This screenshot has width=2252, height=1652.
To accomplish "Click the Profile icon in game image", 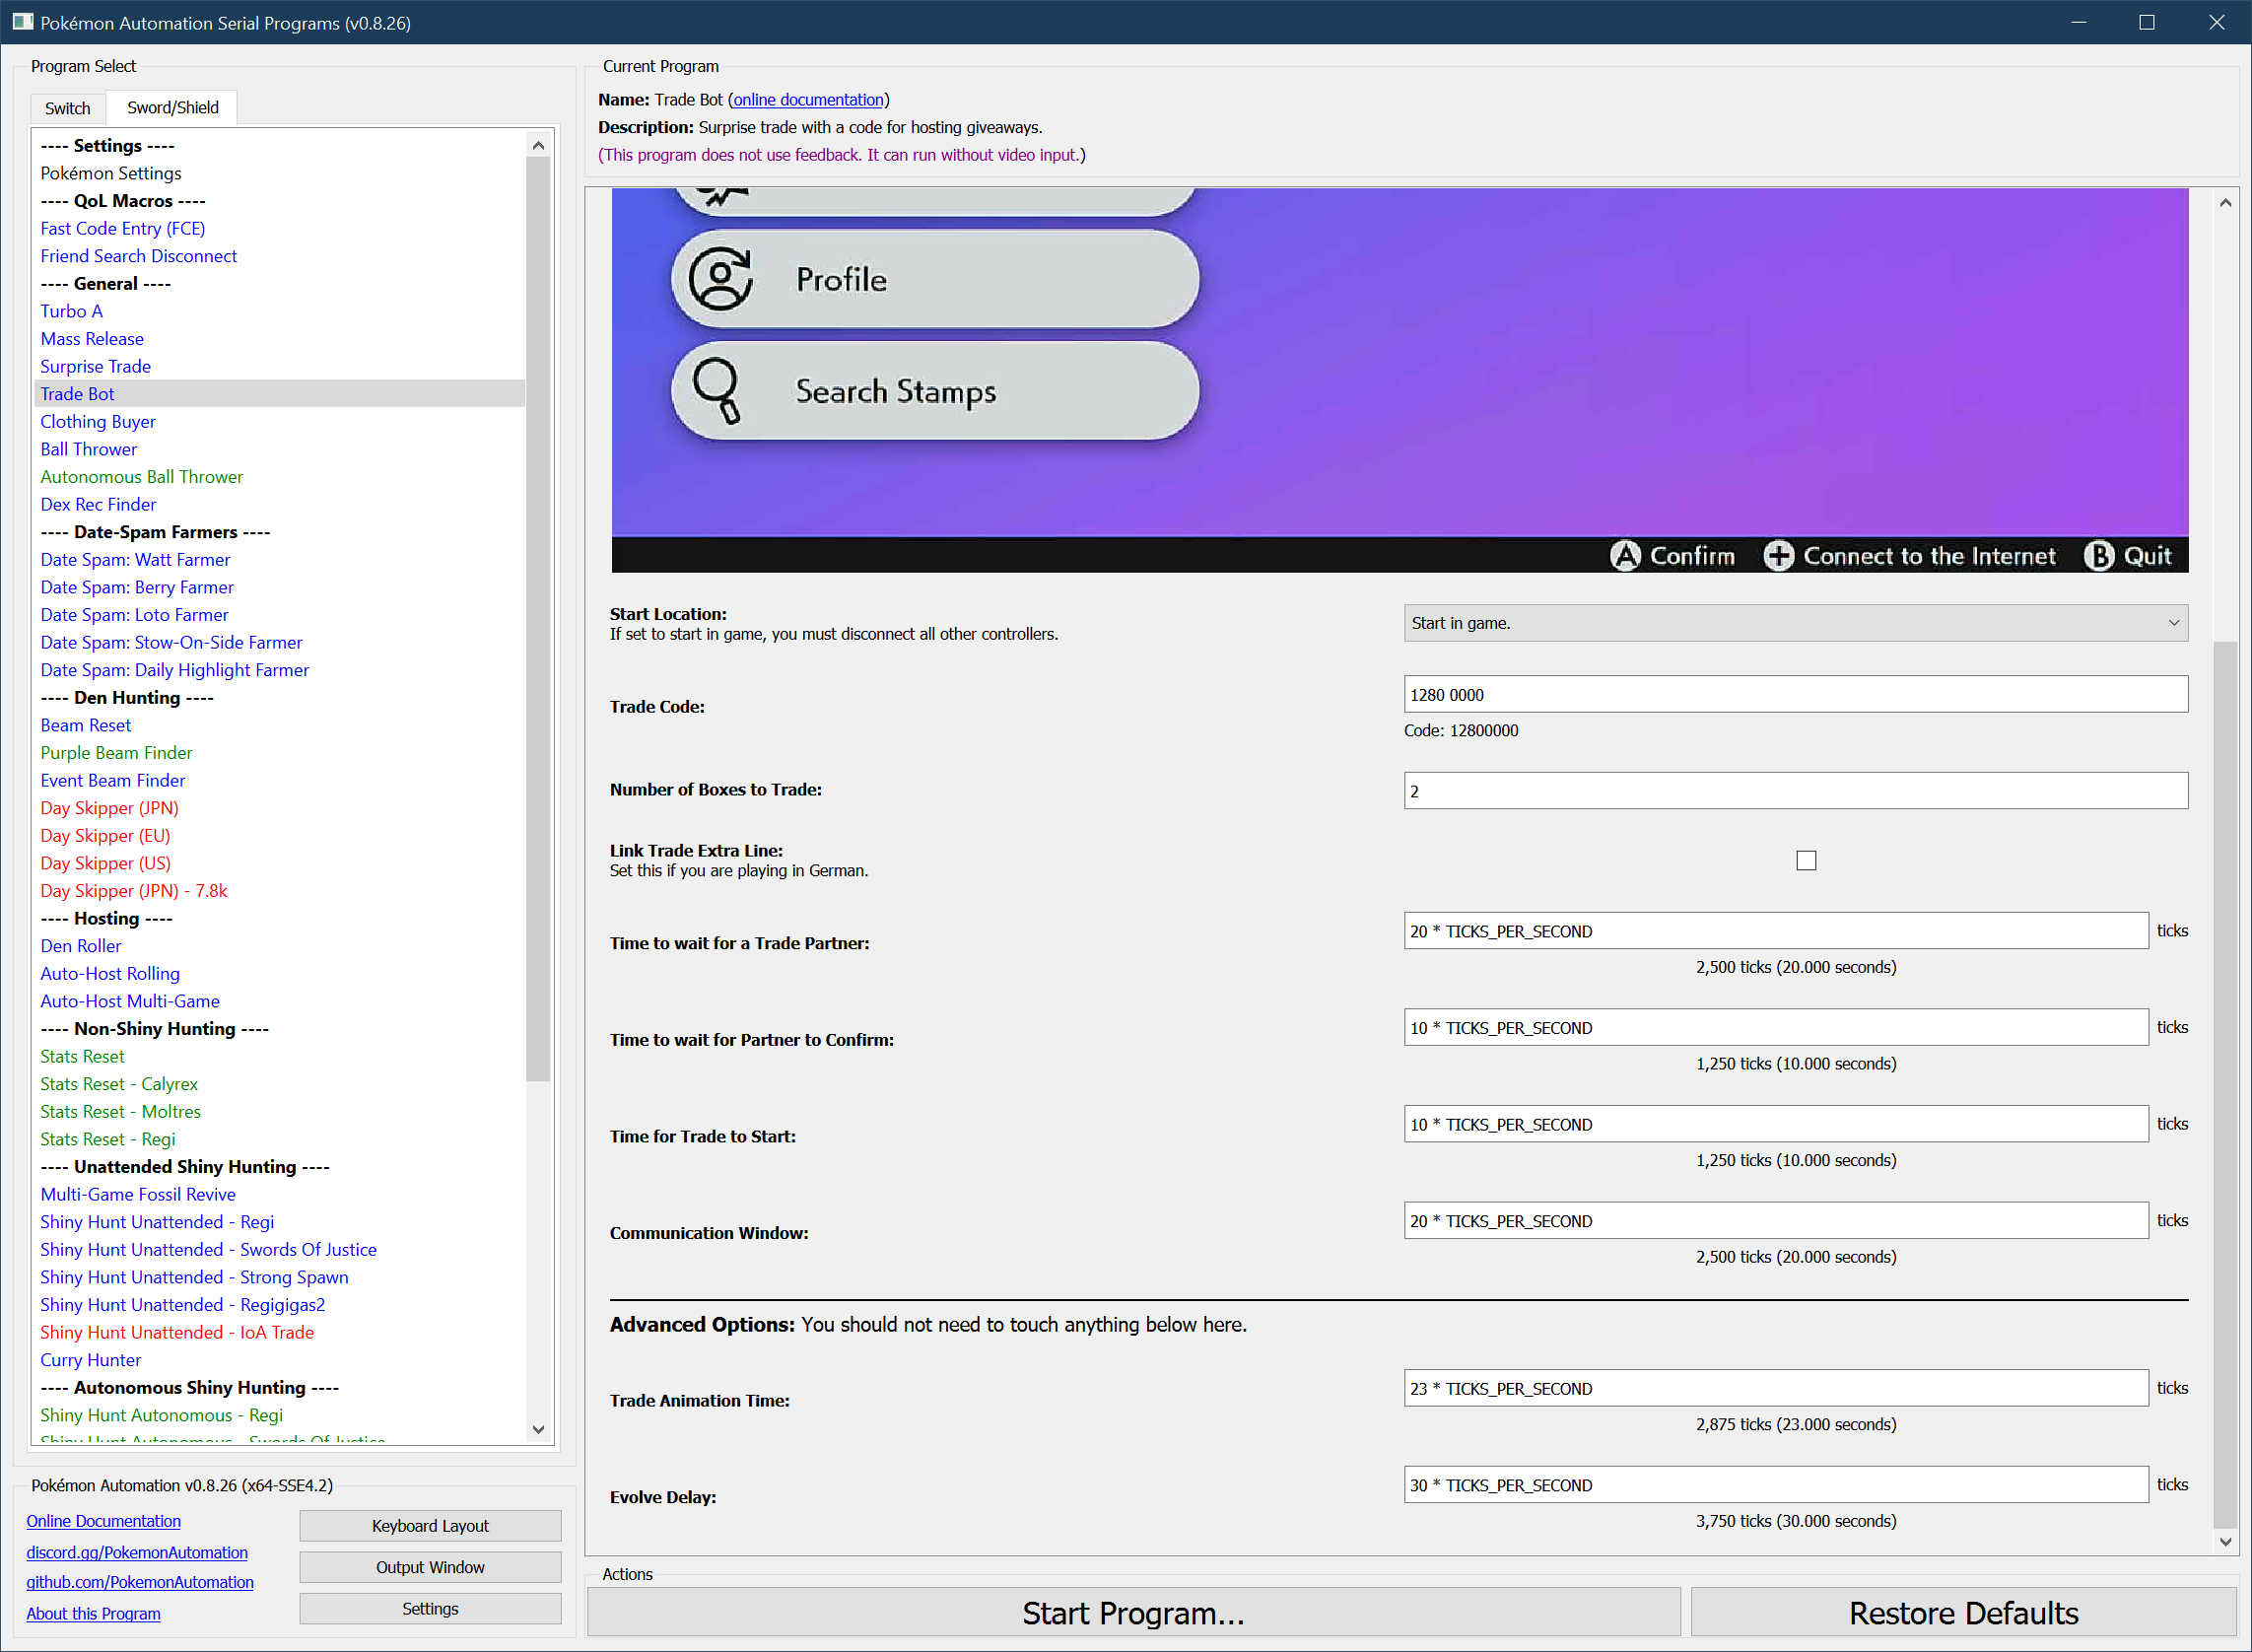I will point(720,279).
